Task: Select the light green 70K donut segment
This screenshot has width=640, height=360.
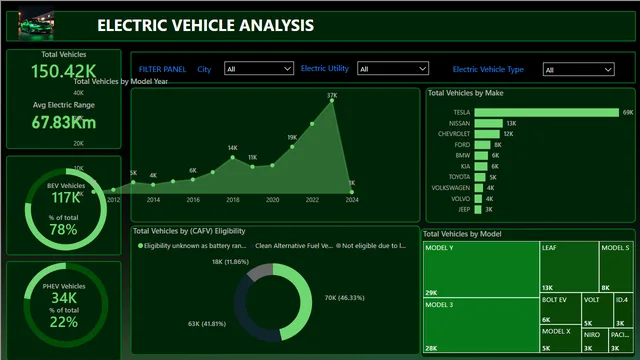Action: (x=305, y=302)
